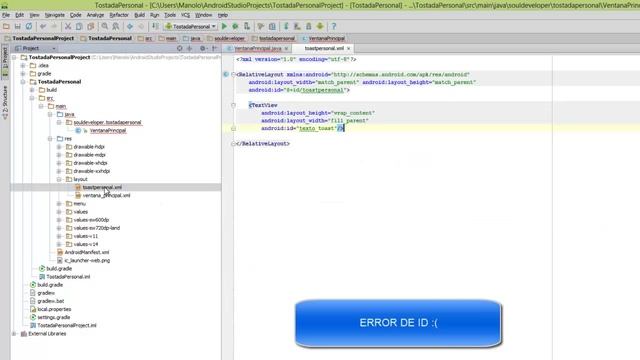Click the Redo toolbar icon
This screenshot has height=360, width=640.
[54, 27]
